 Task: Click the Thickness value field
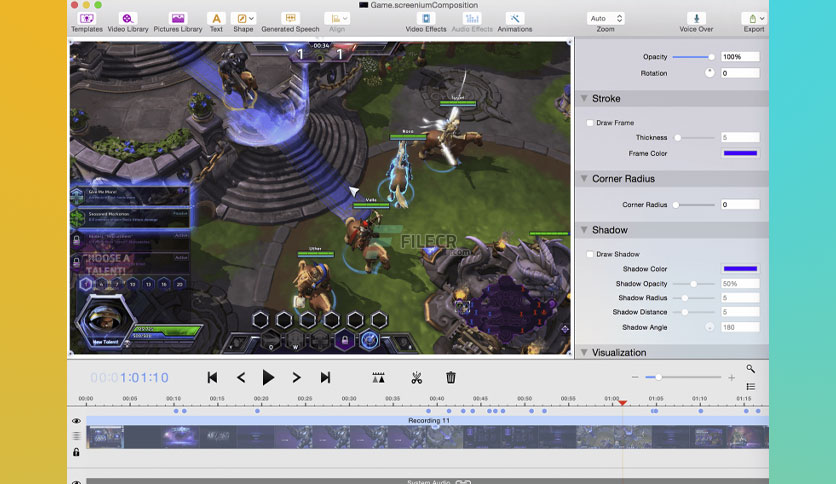pyautogui.click(x=740, y=138)
